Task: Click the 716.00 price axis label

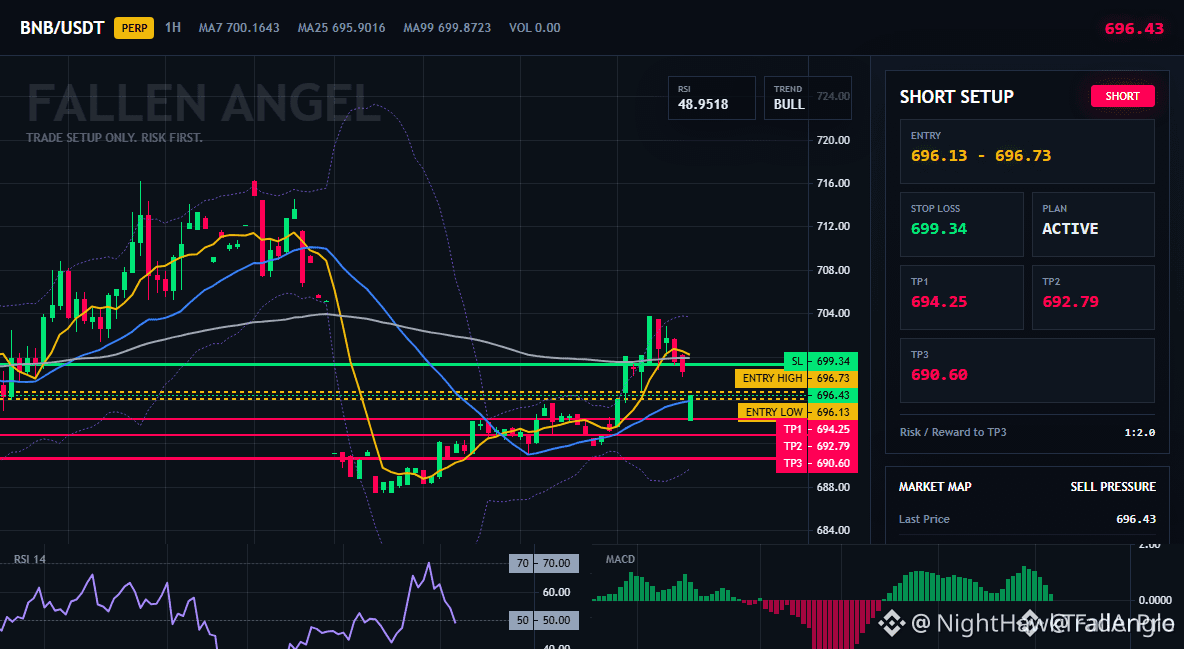Action: pos(833,183)
